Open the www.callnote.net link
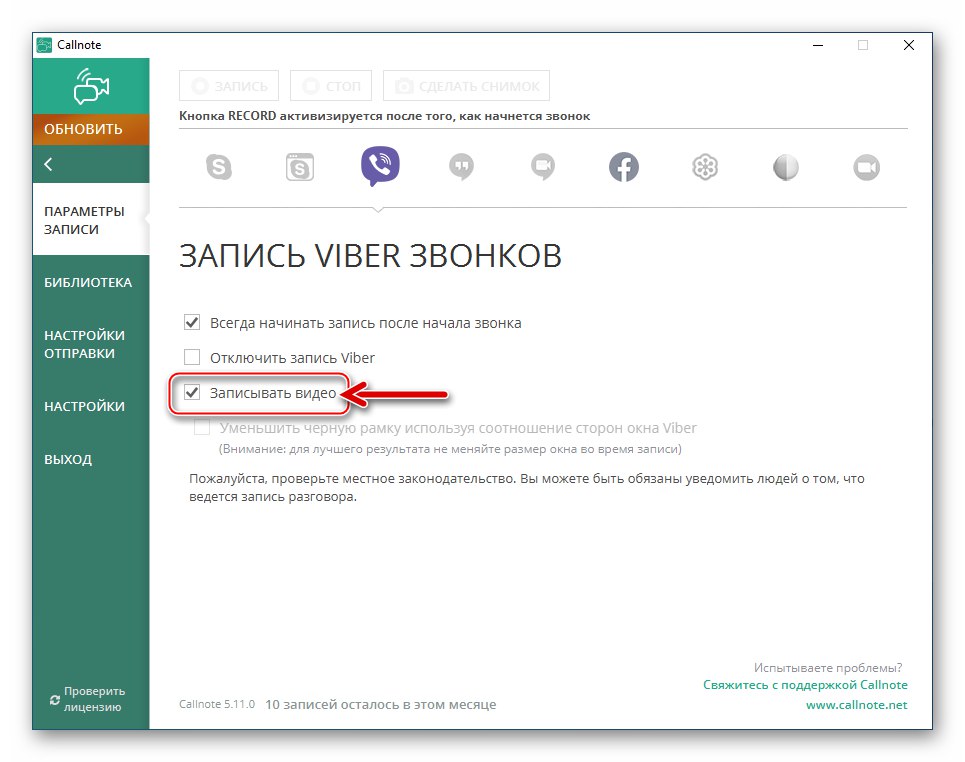Viewport: 965px width, 762px height. tap(857, 705)
